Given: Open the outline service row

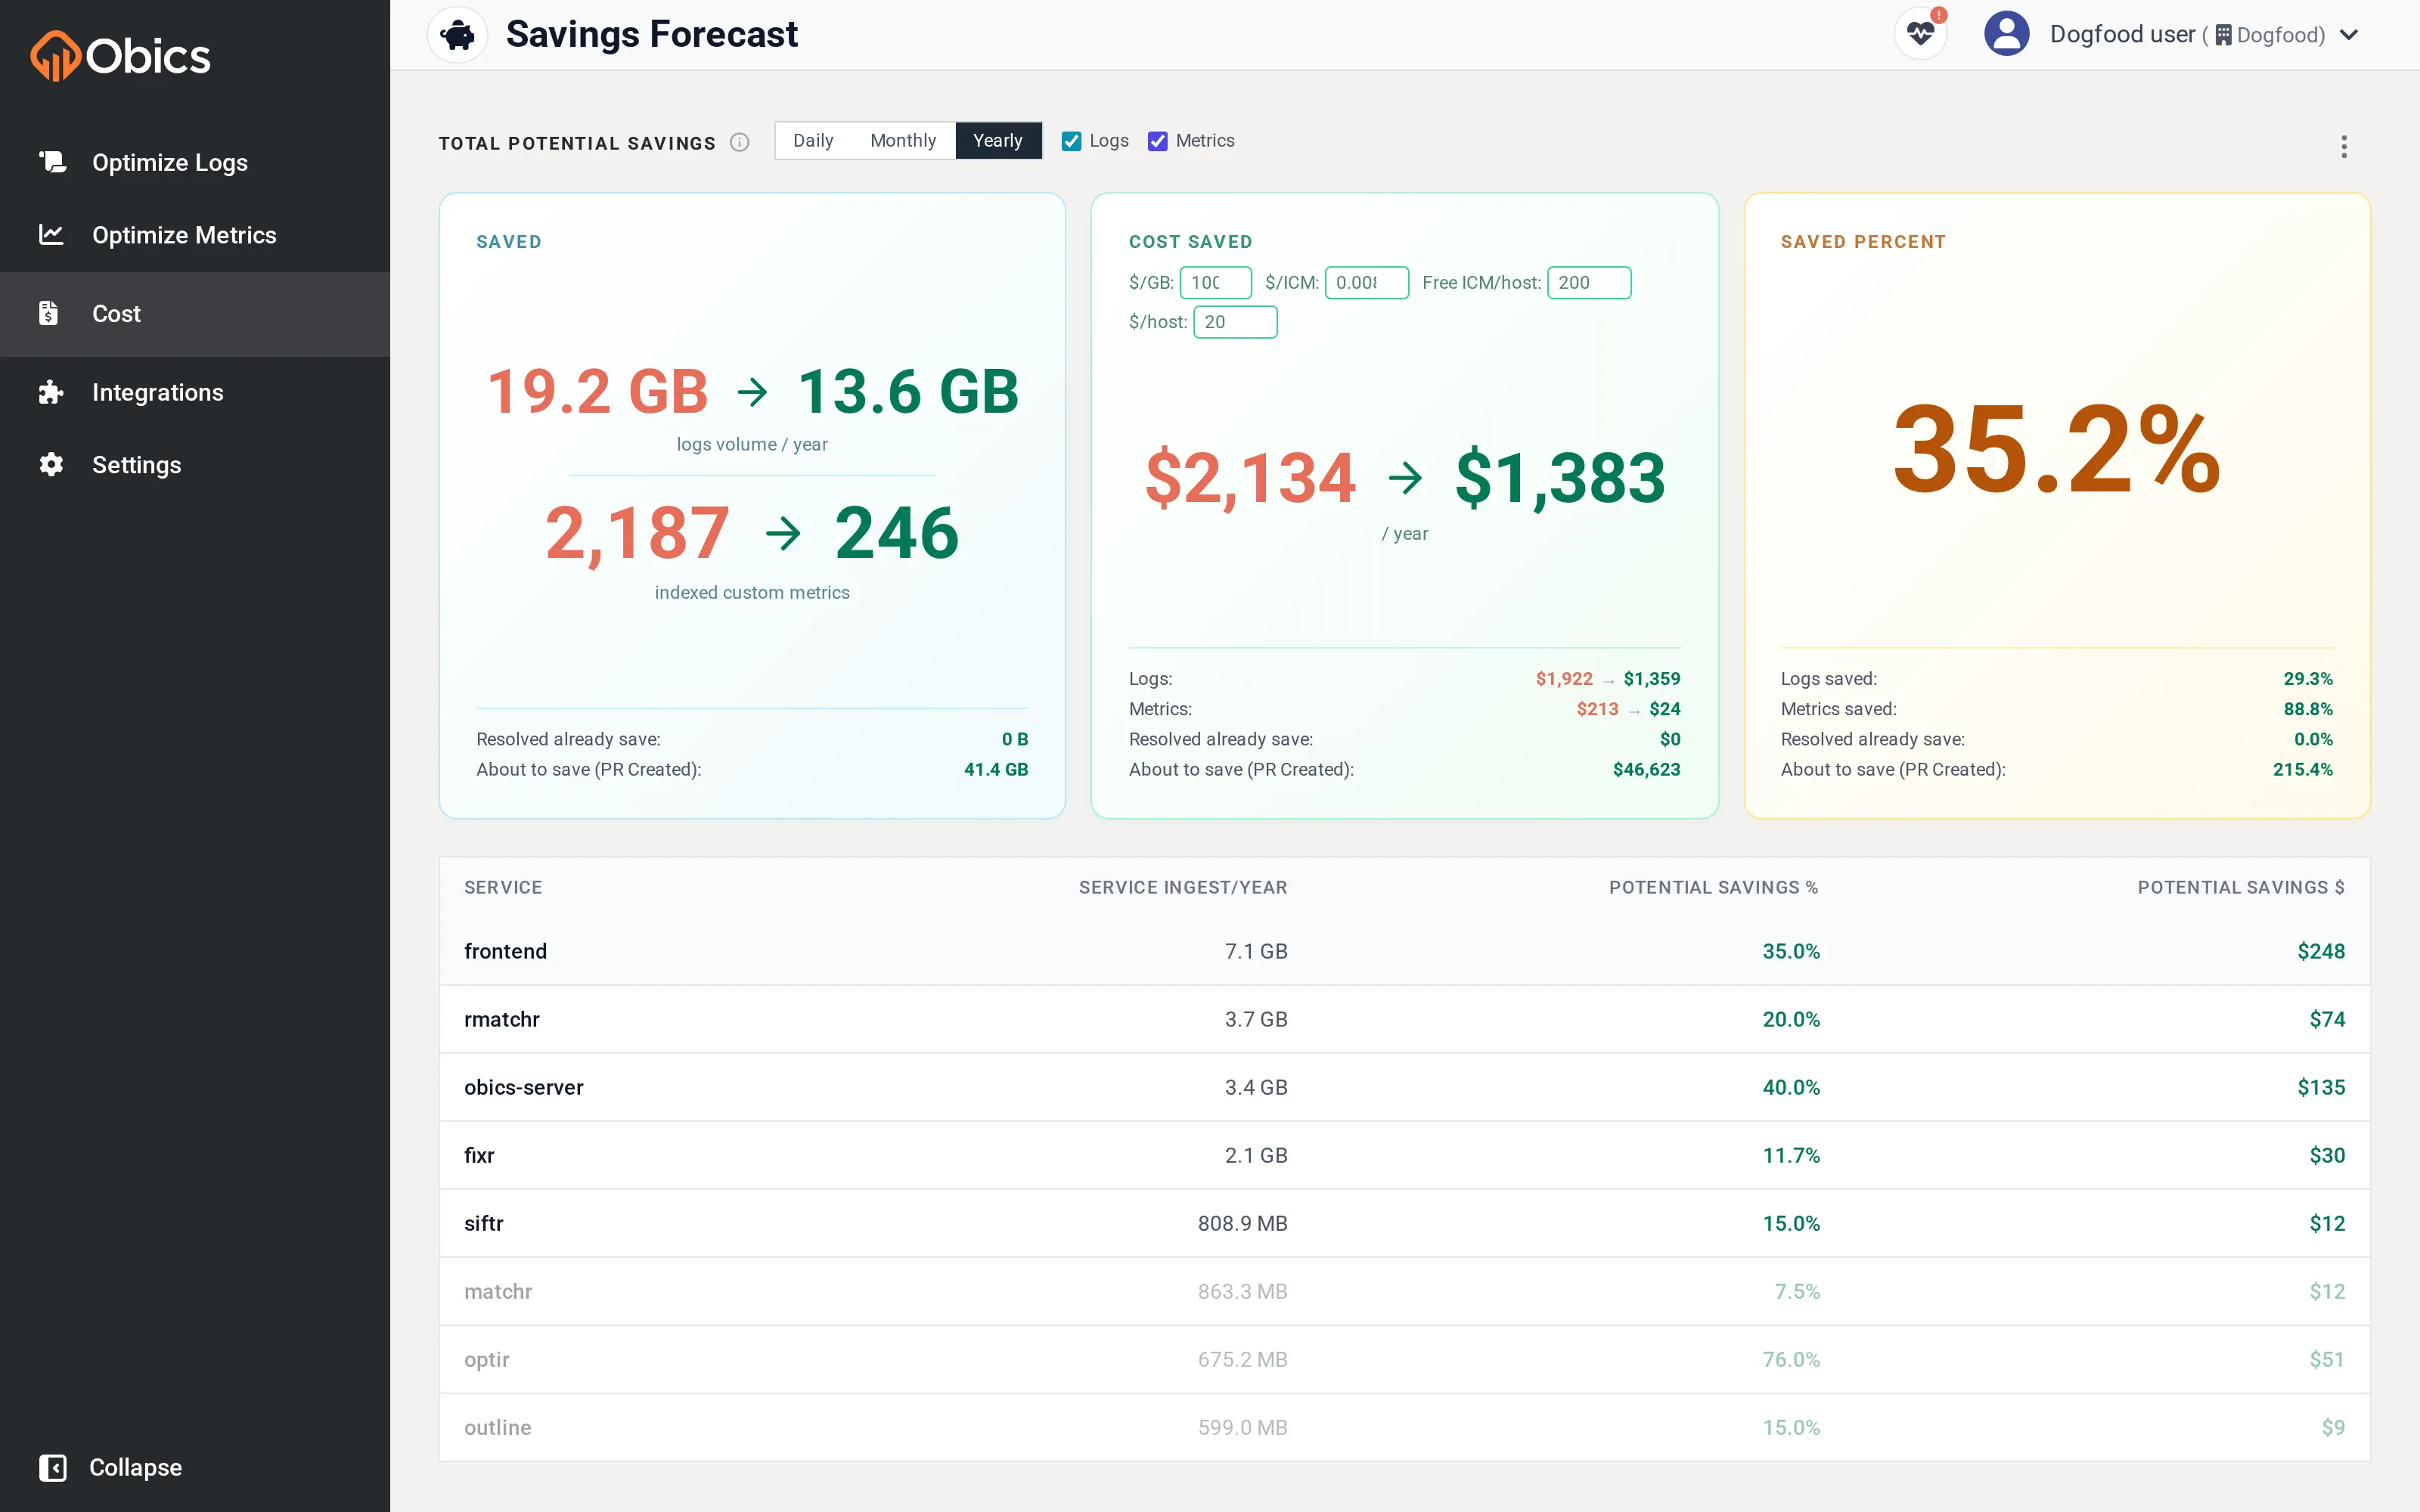Looking at the screenshot, I should click(x=1404, y=1427).
